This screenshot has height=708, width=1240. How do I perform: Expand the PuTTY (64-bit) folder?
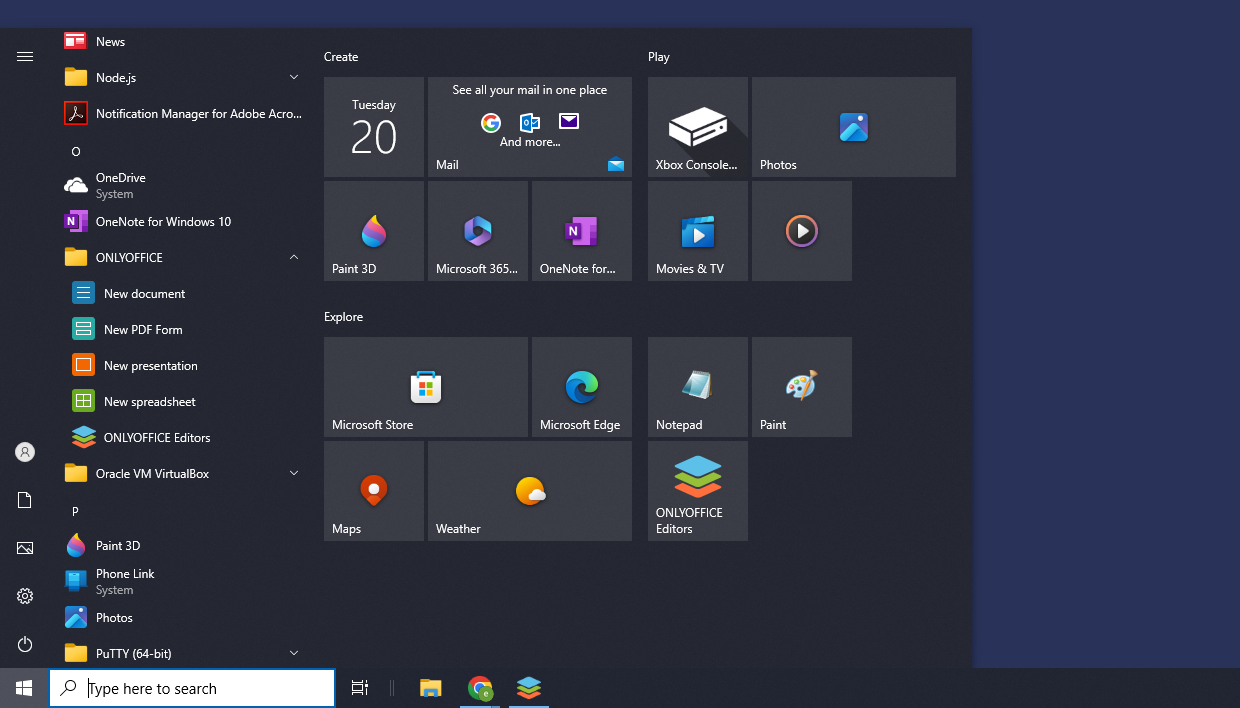182,653
